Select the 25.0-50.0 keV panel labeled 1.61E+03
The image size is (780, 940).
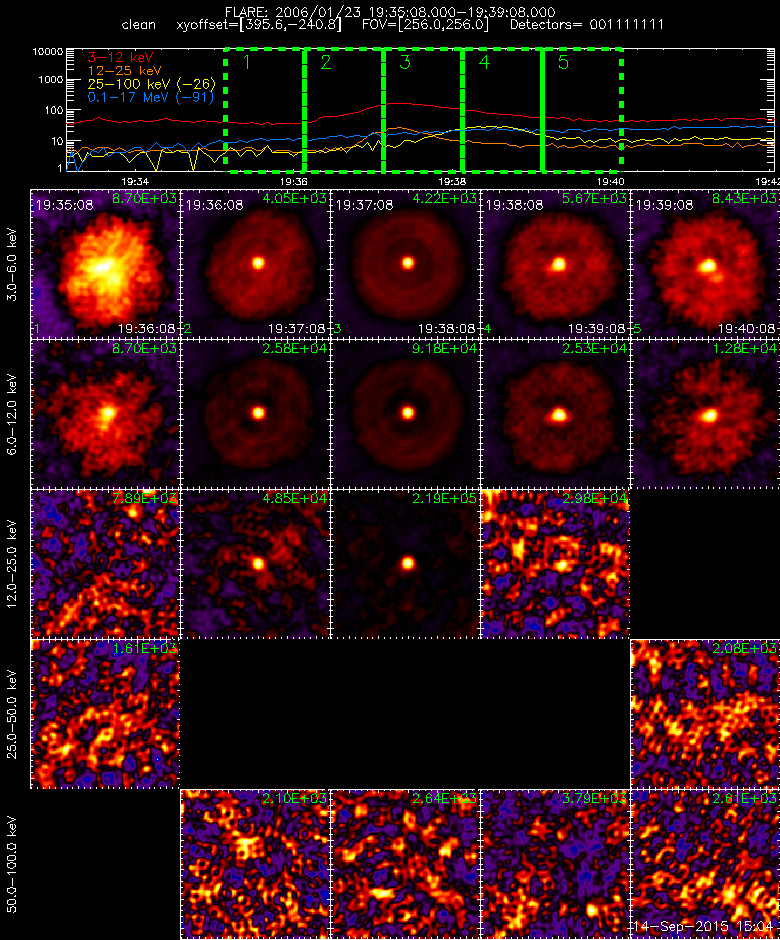pos(105,713)
